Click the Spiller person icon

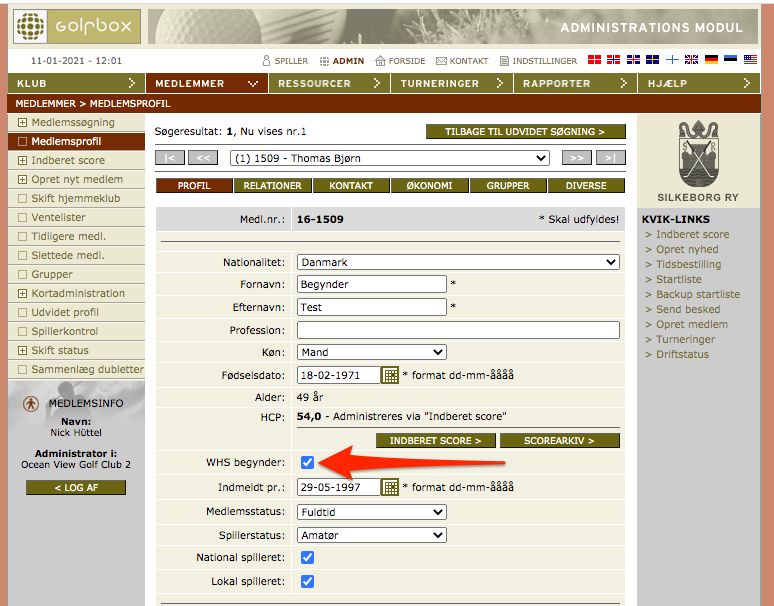(x=266, y=61)
